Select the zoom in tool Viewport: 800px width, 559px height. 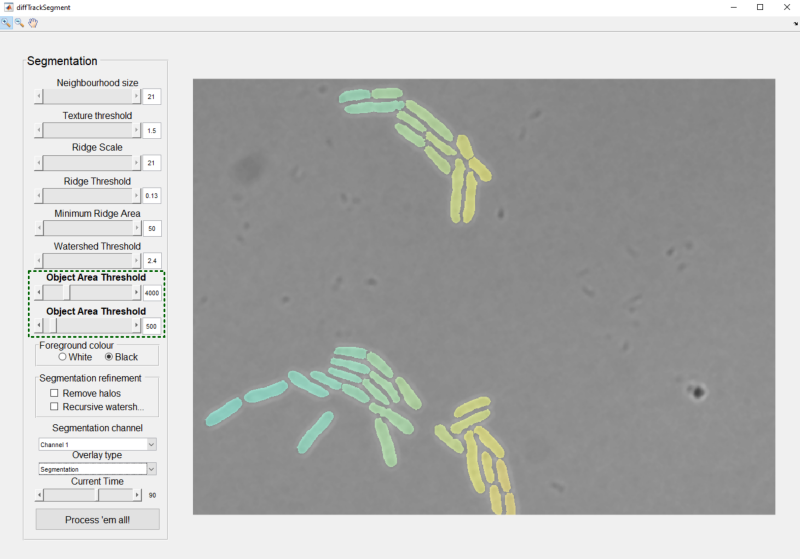click(6, 23)
